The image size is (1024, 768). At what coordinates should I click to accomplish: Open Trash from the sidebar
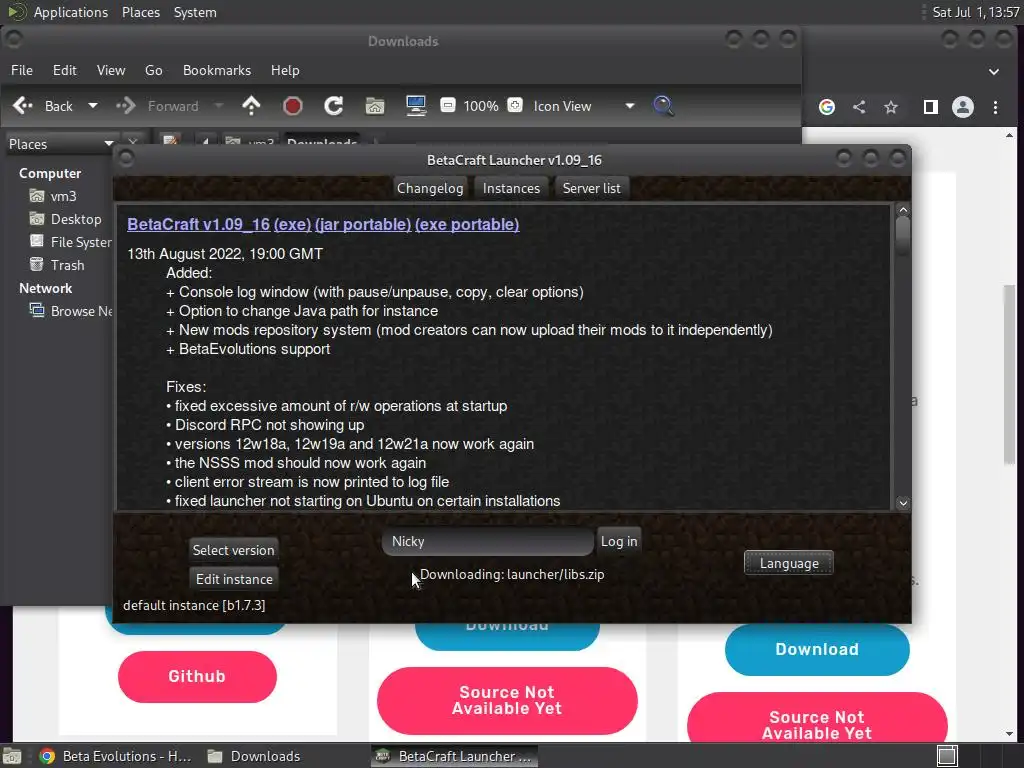[x=57, y=264]
